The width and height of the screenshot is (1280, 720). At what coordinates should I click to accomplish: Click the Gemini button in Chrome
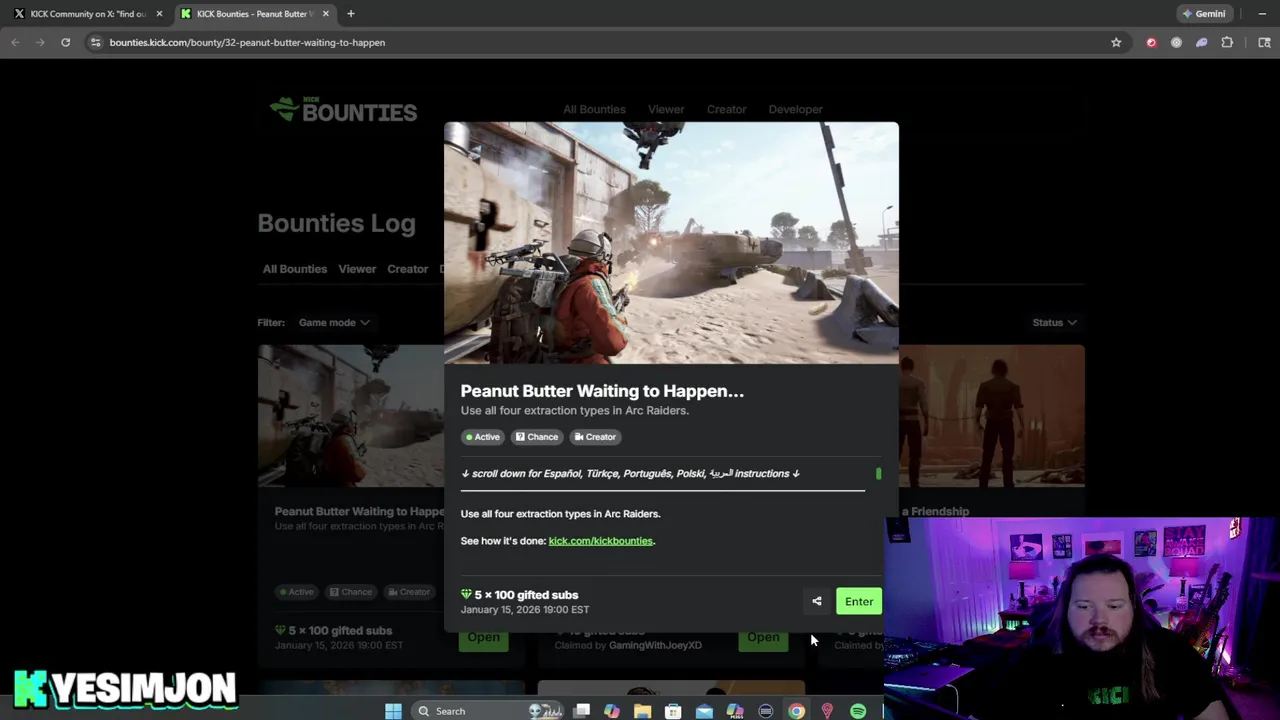pyautogui.click(x=1203, y=14)
